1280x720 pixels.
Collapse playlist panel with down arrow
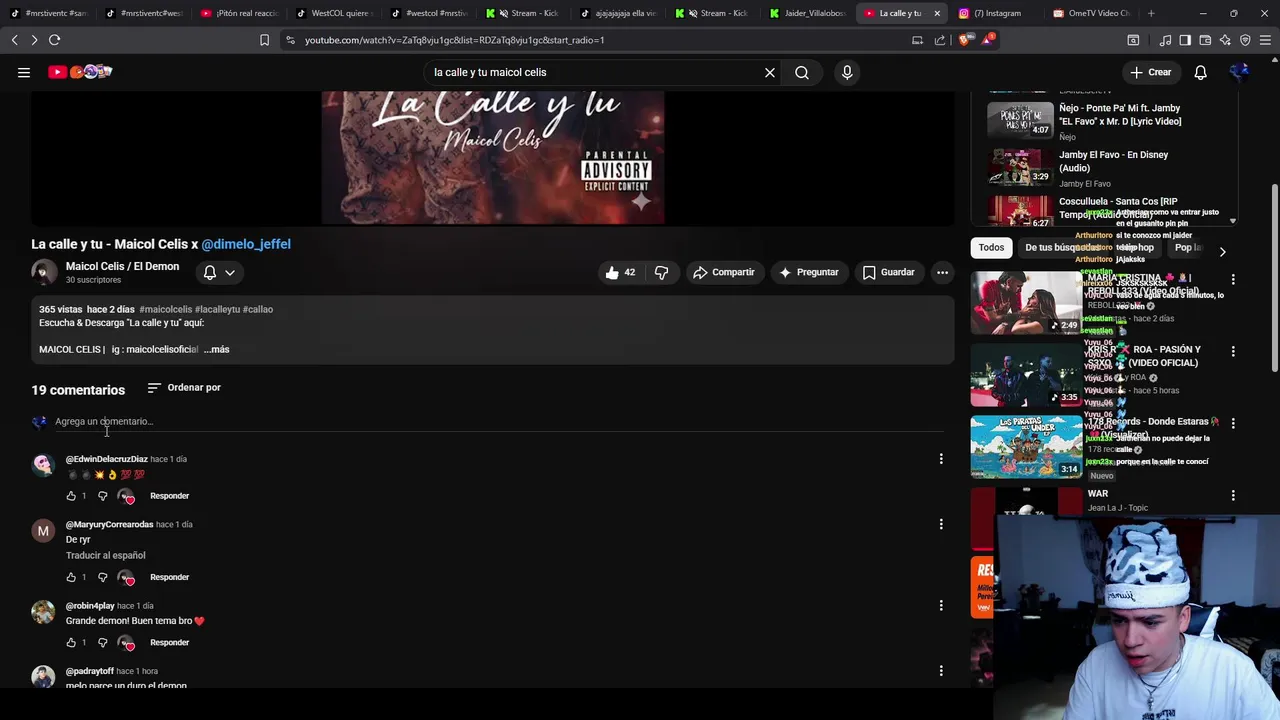[1233, 221]
